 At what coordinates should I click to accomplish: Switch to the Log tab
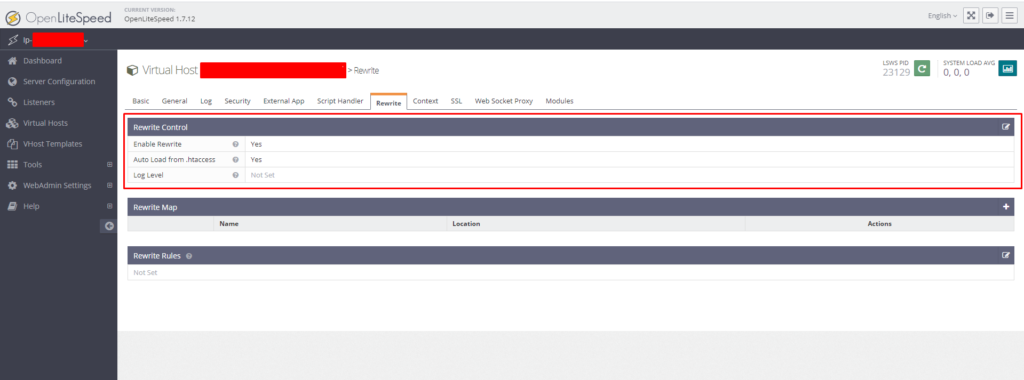[x=206, y=101]
